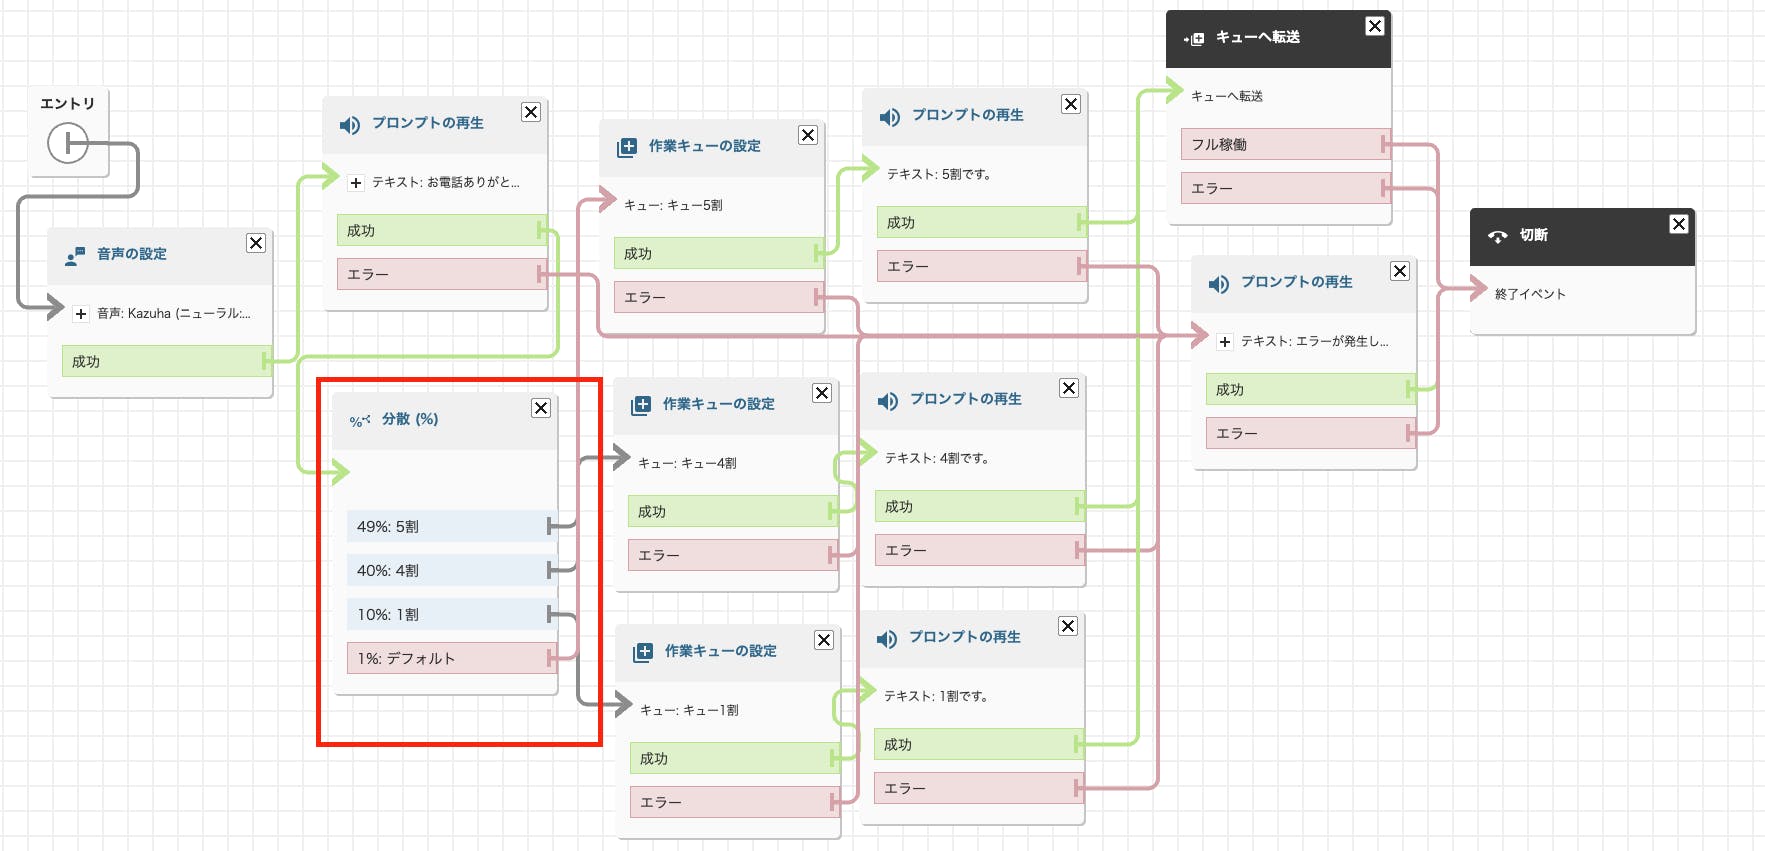Select the 1%: デフォルト branch row
Viewport: 1765px width, 851px height.
452,658
